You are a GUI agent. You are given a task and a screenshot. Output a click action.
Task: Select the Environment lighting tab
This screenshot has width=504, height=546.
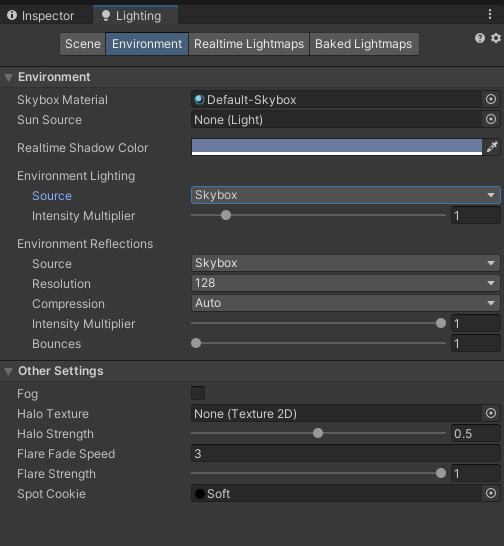tap(147, 44)
